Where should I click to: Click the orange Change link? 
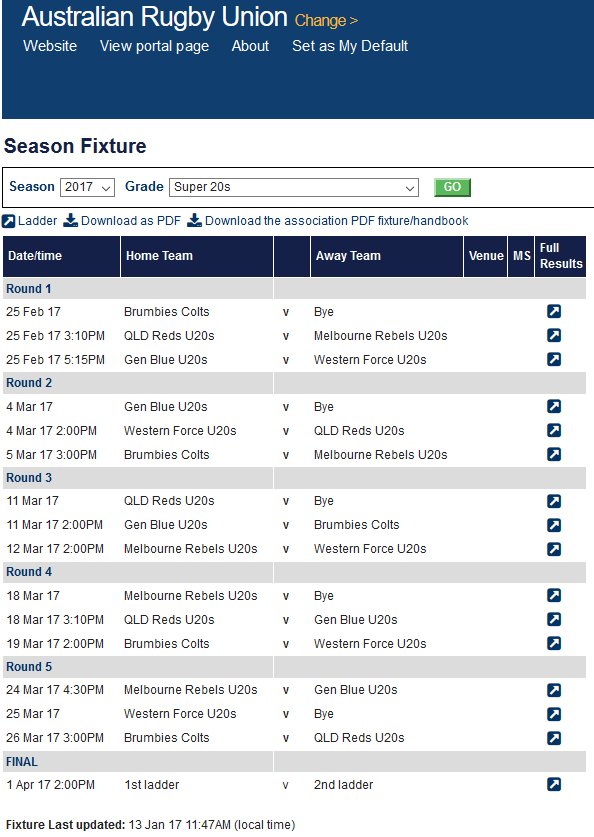click(326, 21)
